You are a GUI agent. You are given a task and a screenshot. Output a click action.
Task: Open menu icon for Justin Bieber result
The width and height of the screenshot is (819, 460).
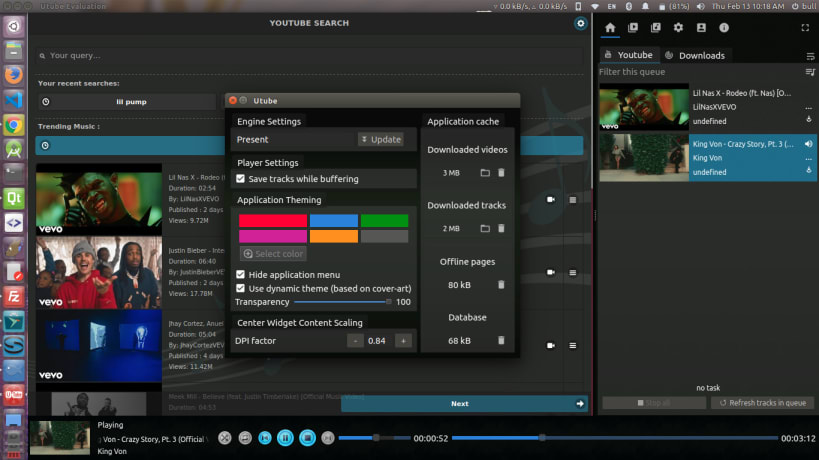click(x=572, y=273)
